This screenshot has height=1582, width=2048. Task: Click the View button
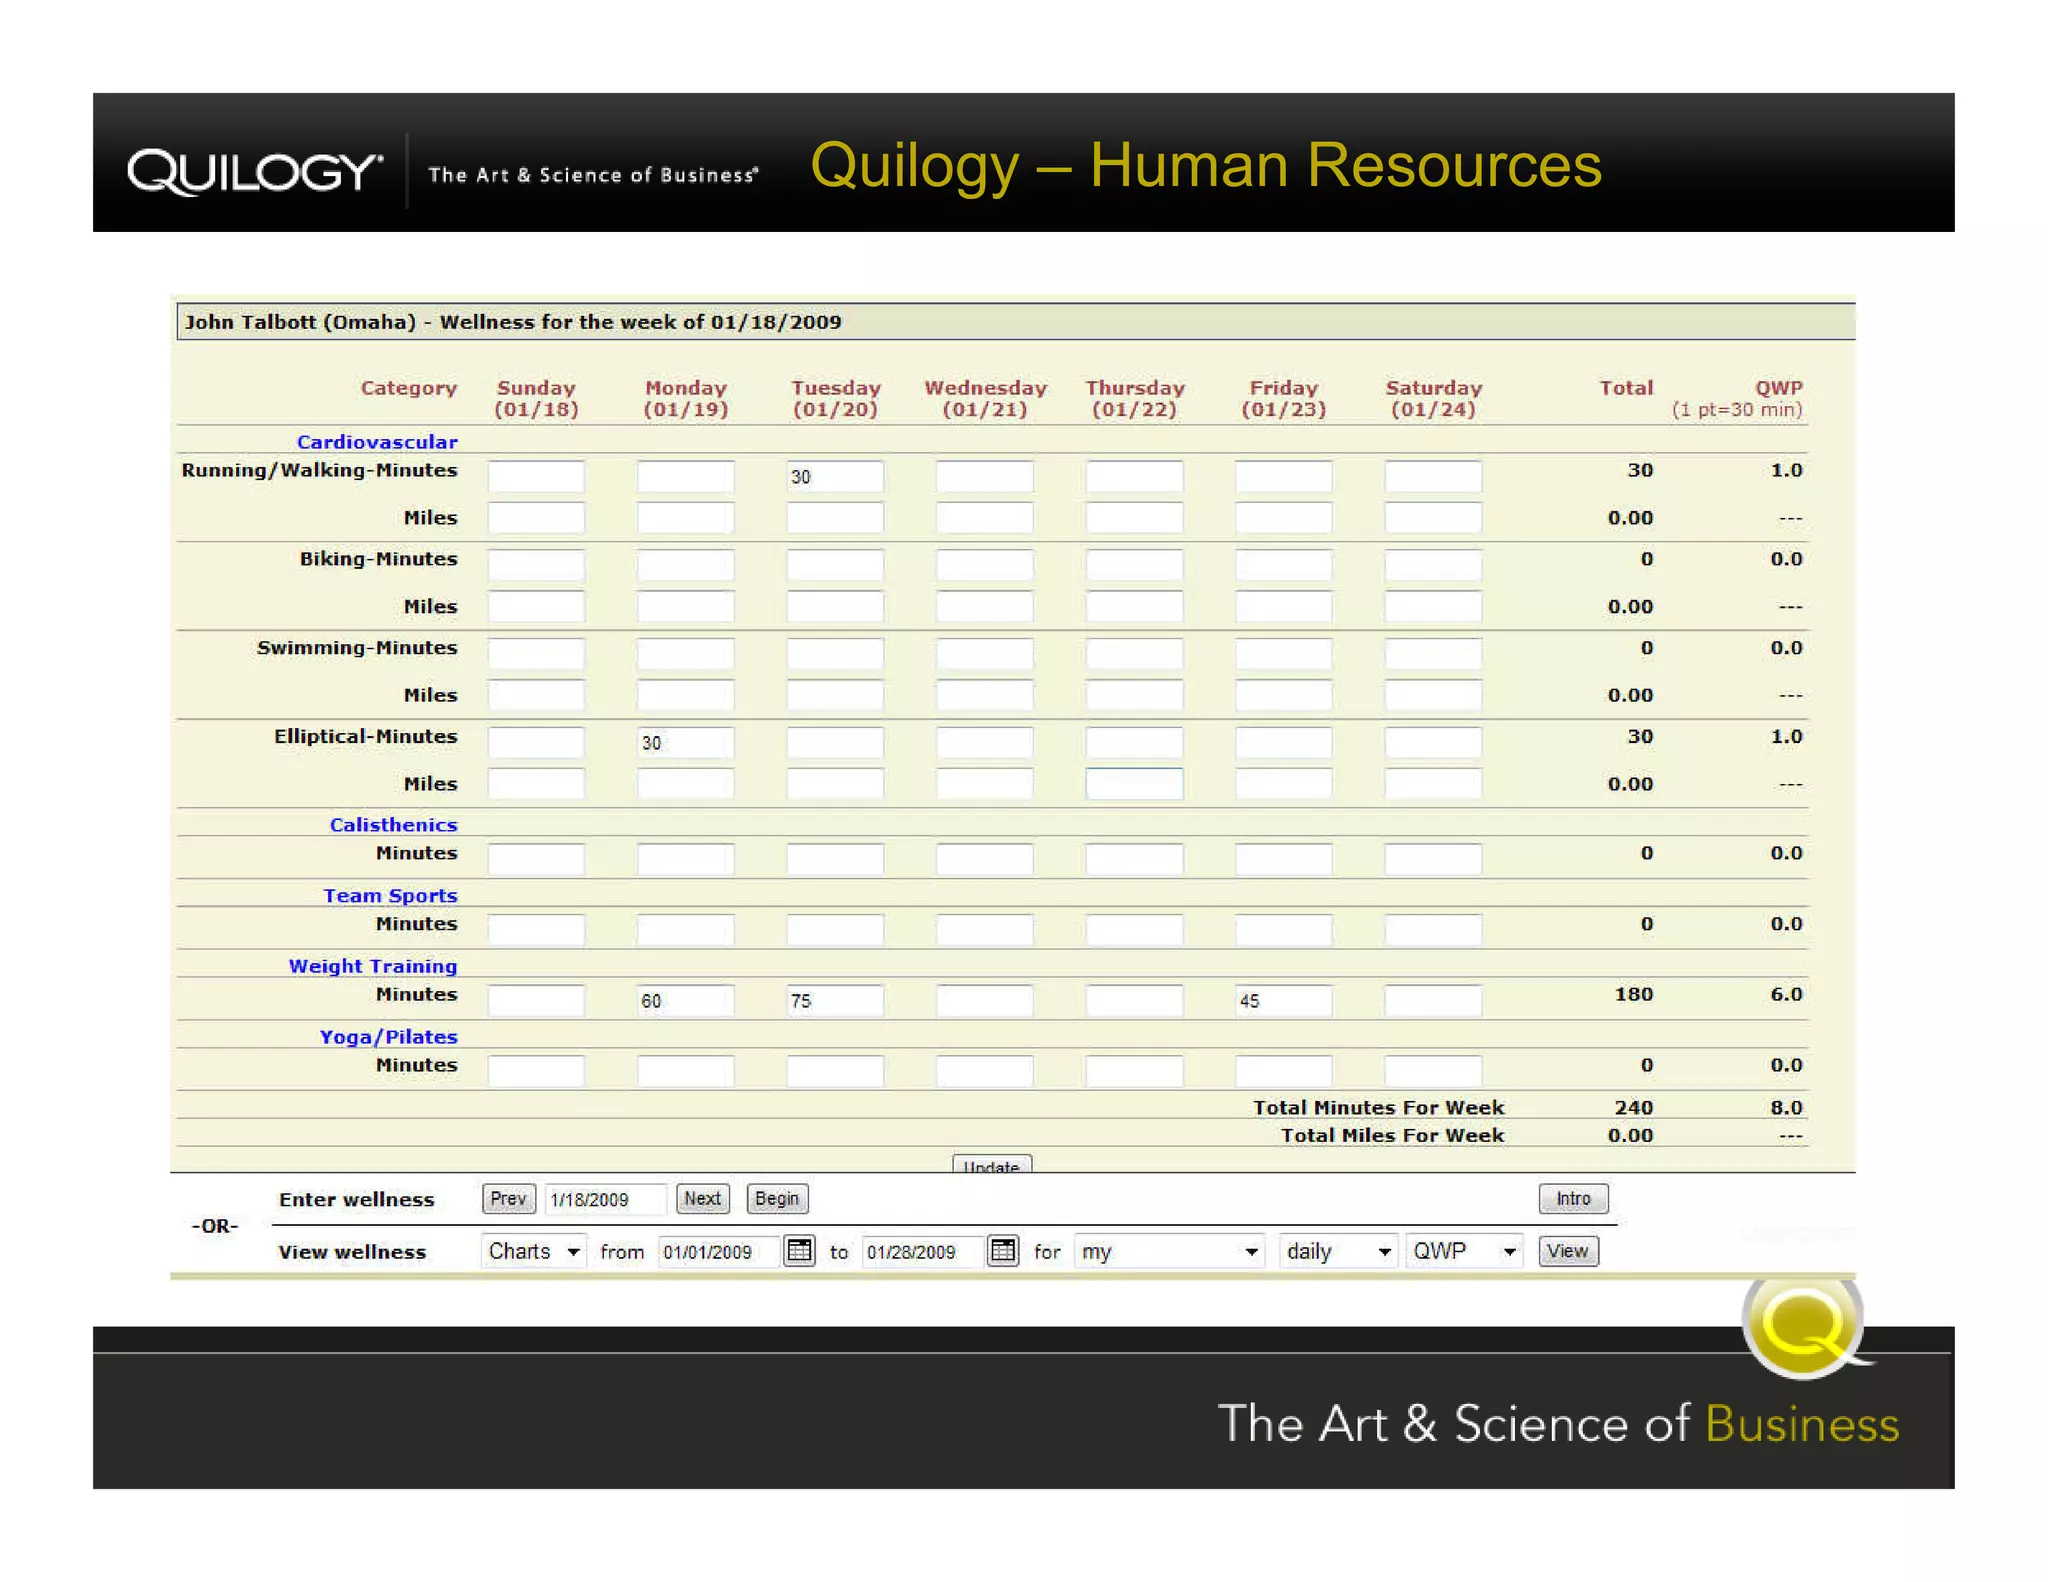(x=1567, y=1251)
